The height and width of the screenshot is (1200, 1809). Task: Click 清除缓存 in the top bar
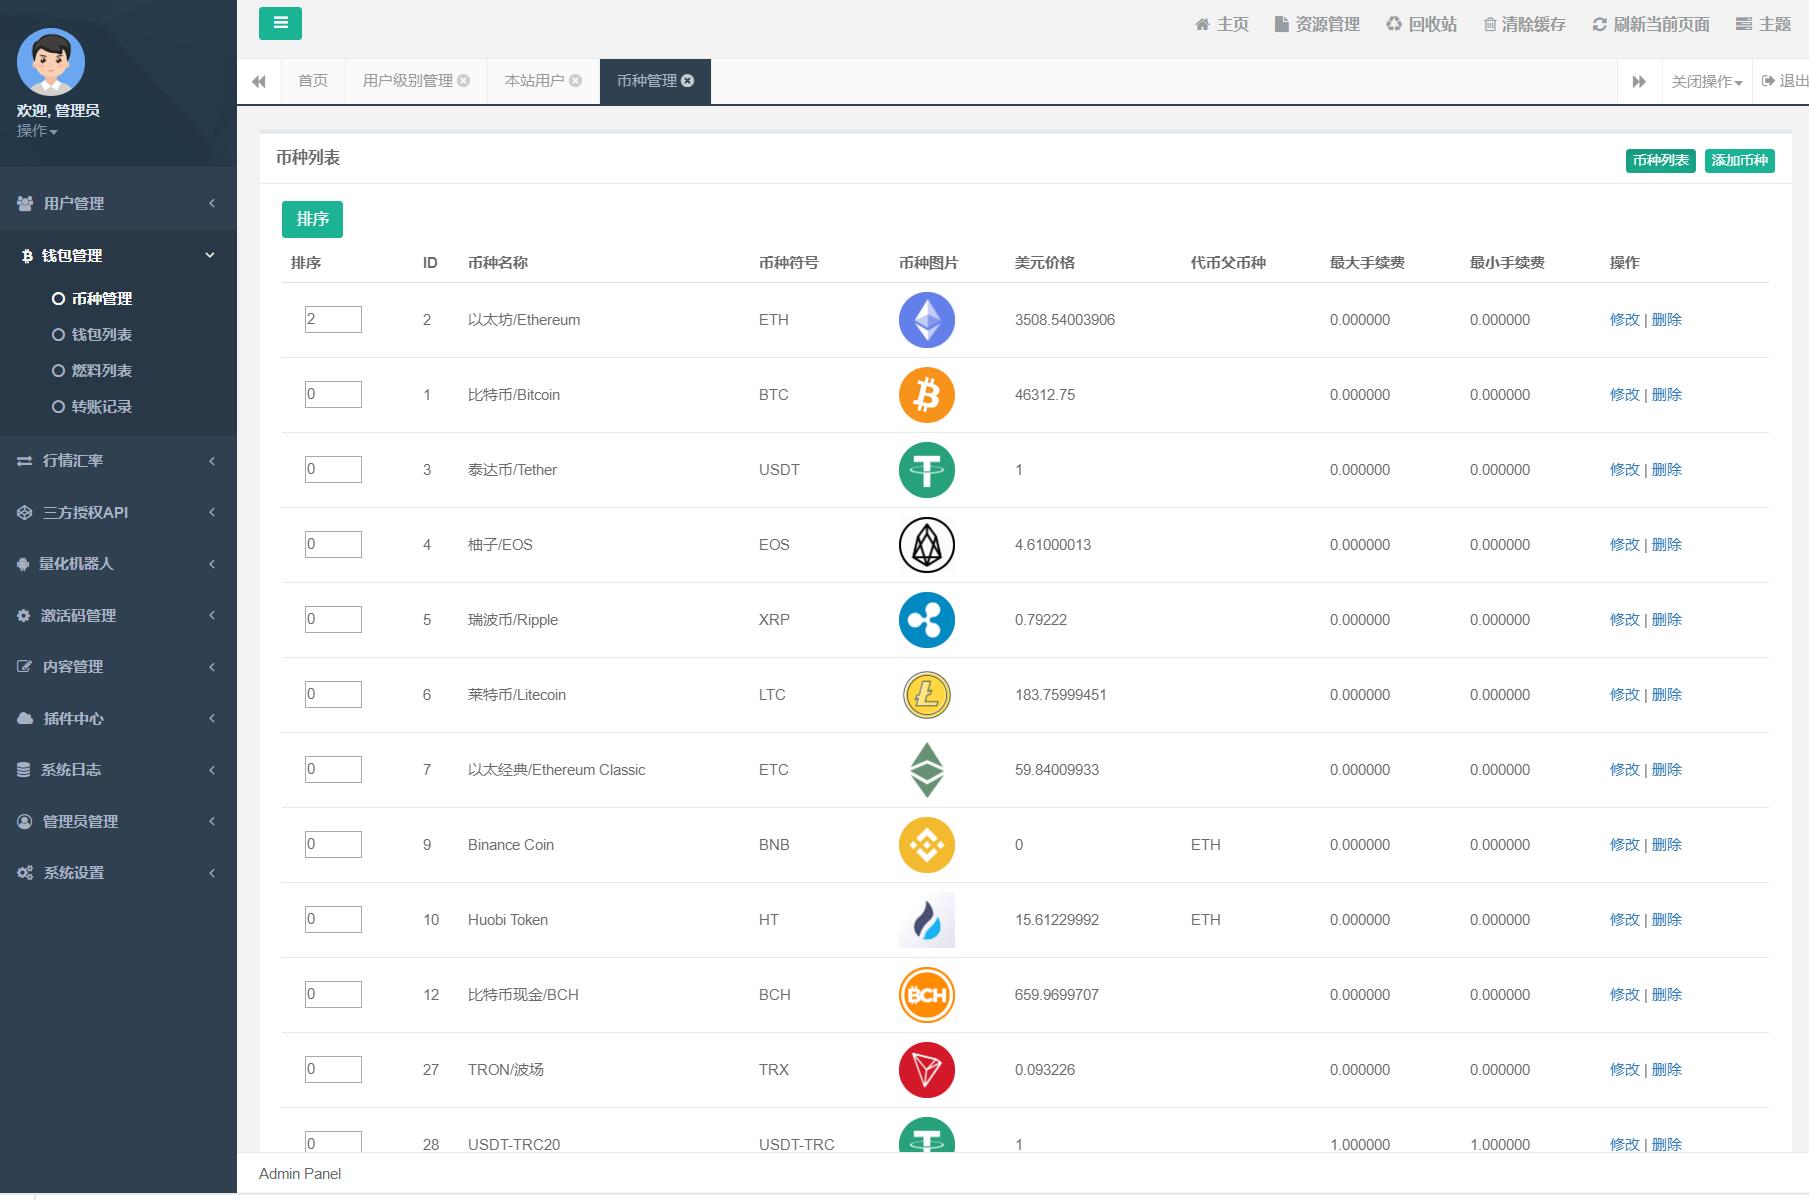(x=1524, y=24)
